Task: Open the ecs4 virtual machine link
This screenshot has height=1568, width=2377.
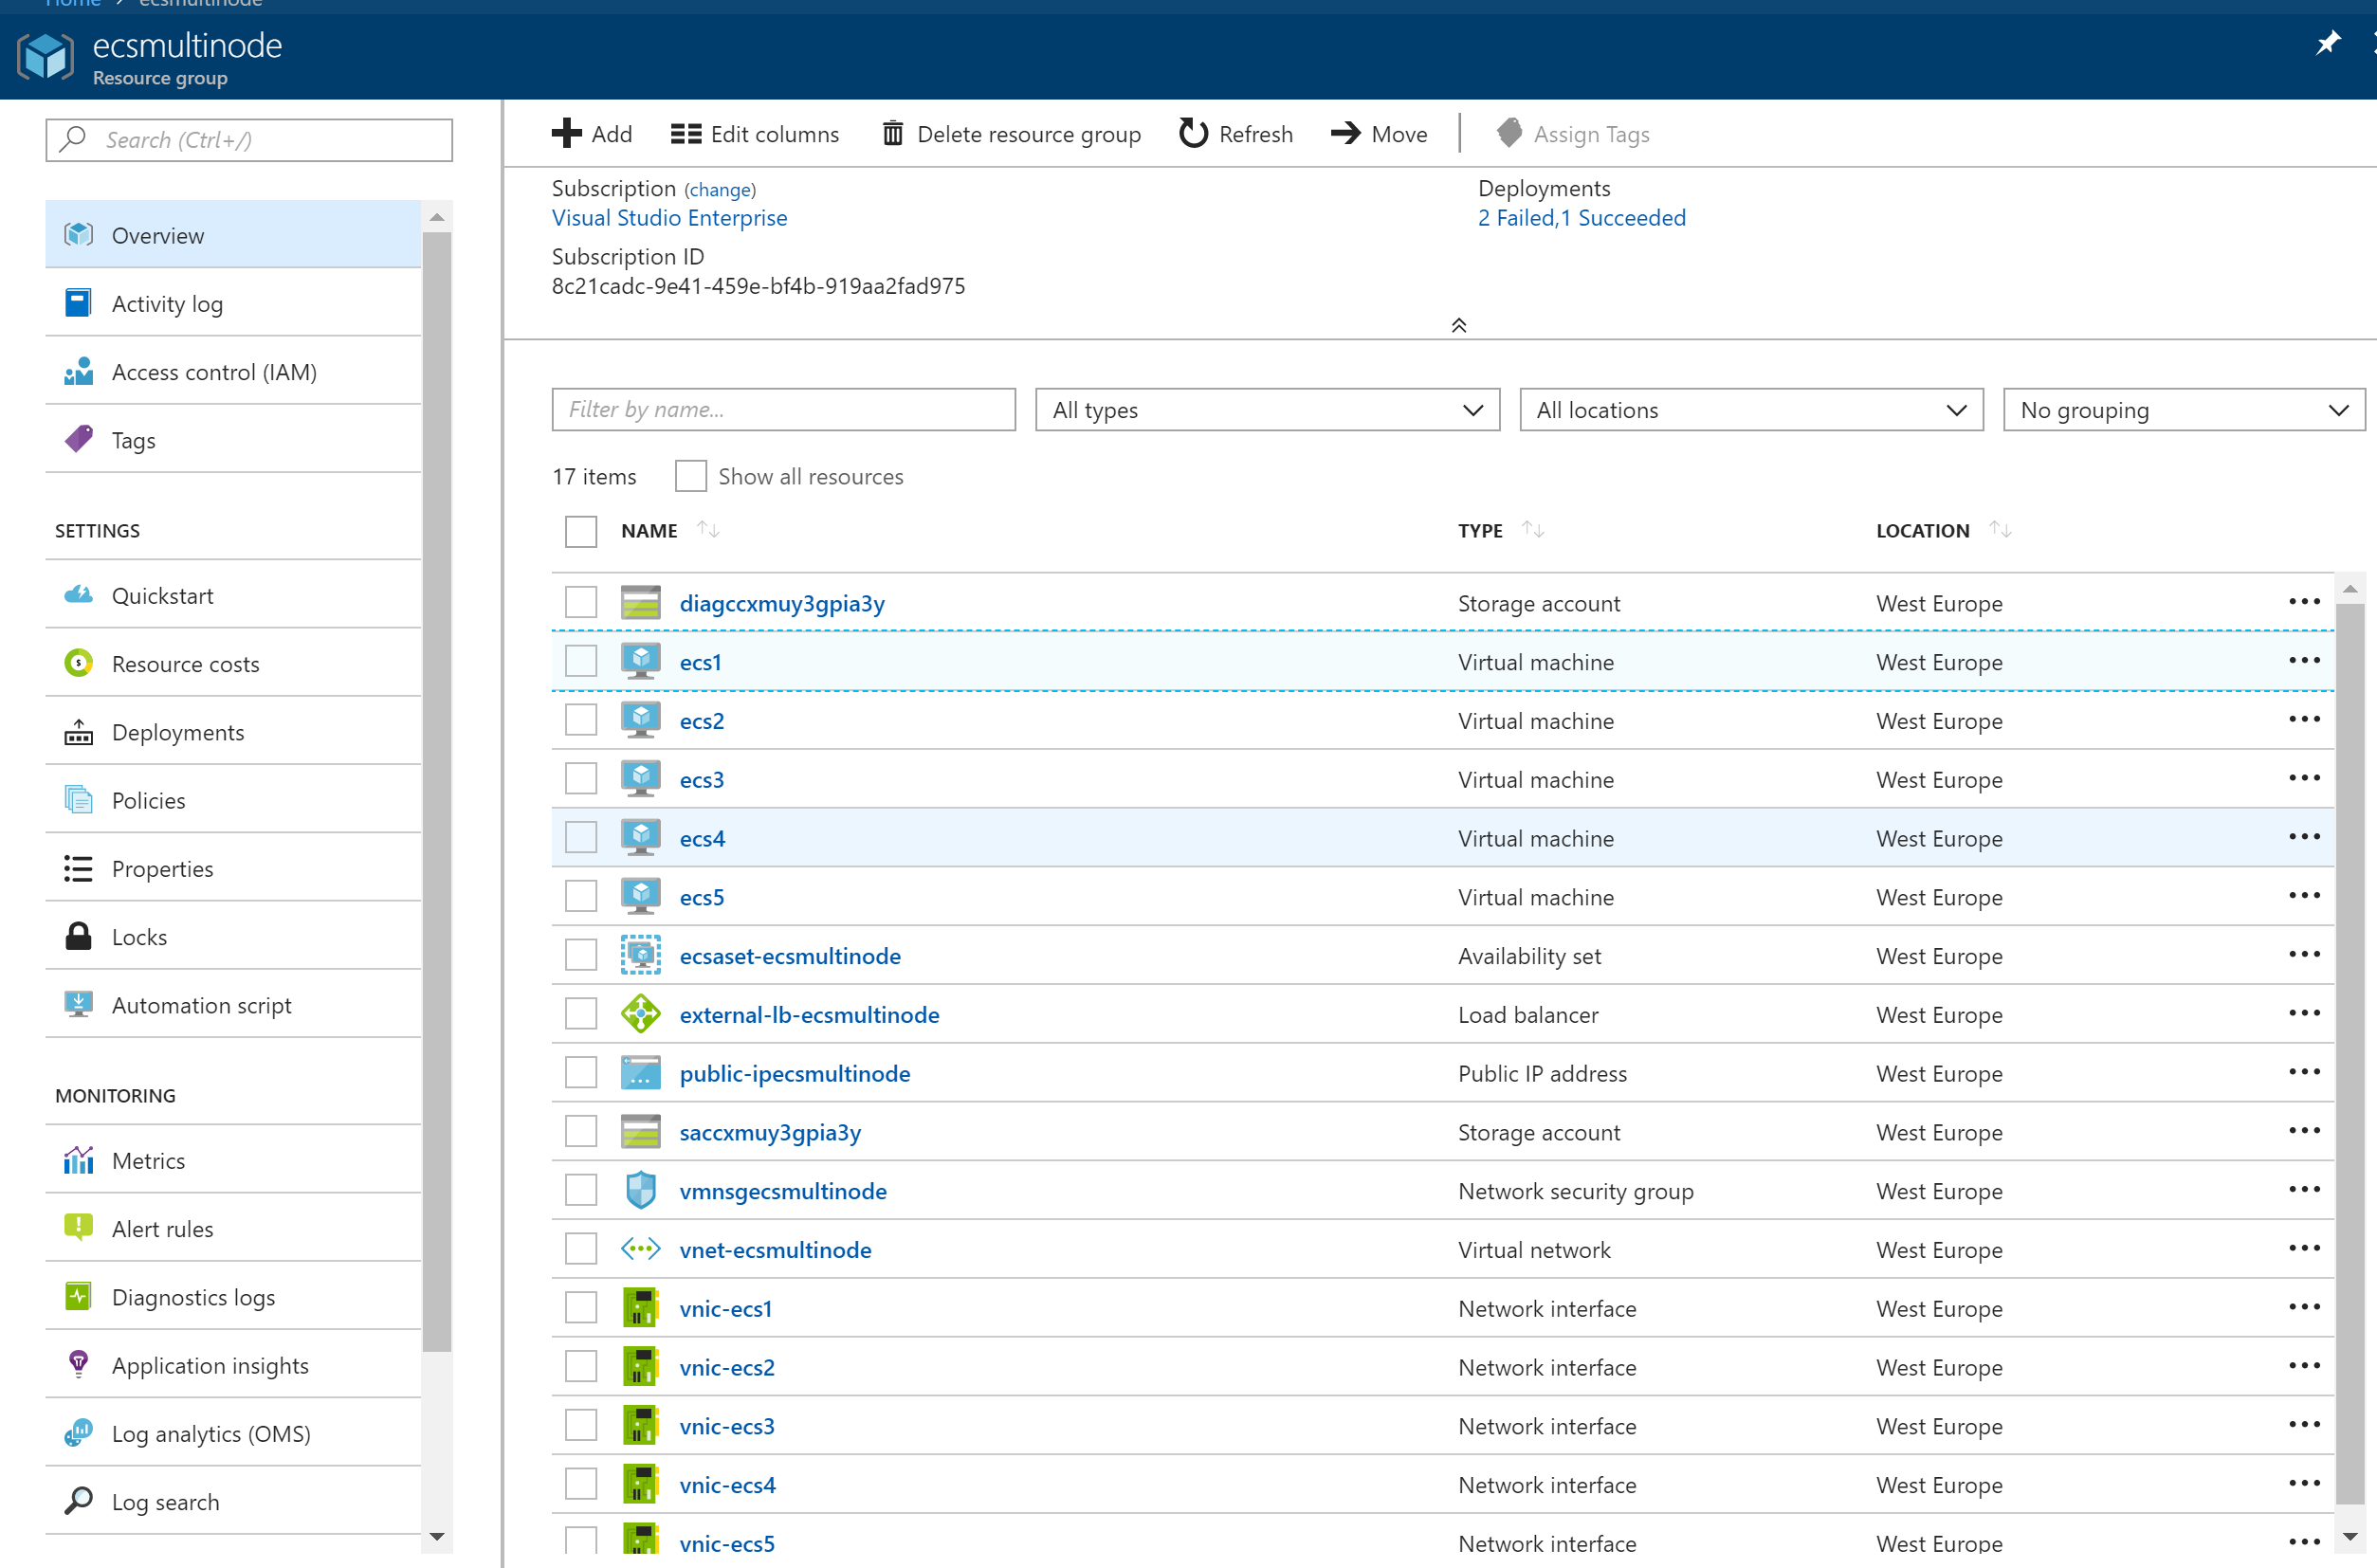Action: coord(702,838)
